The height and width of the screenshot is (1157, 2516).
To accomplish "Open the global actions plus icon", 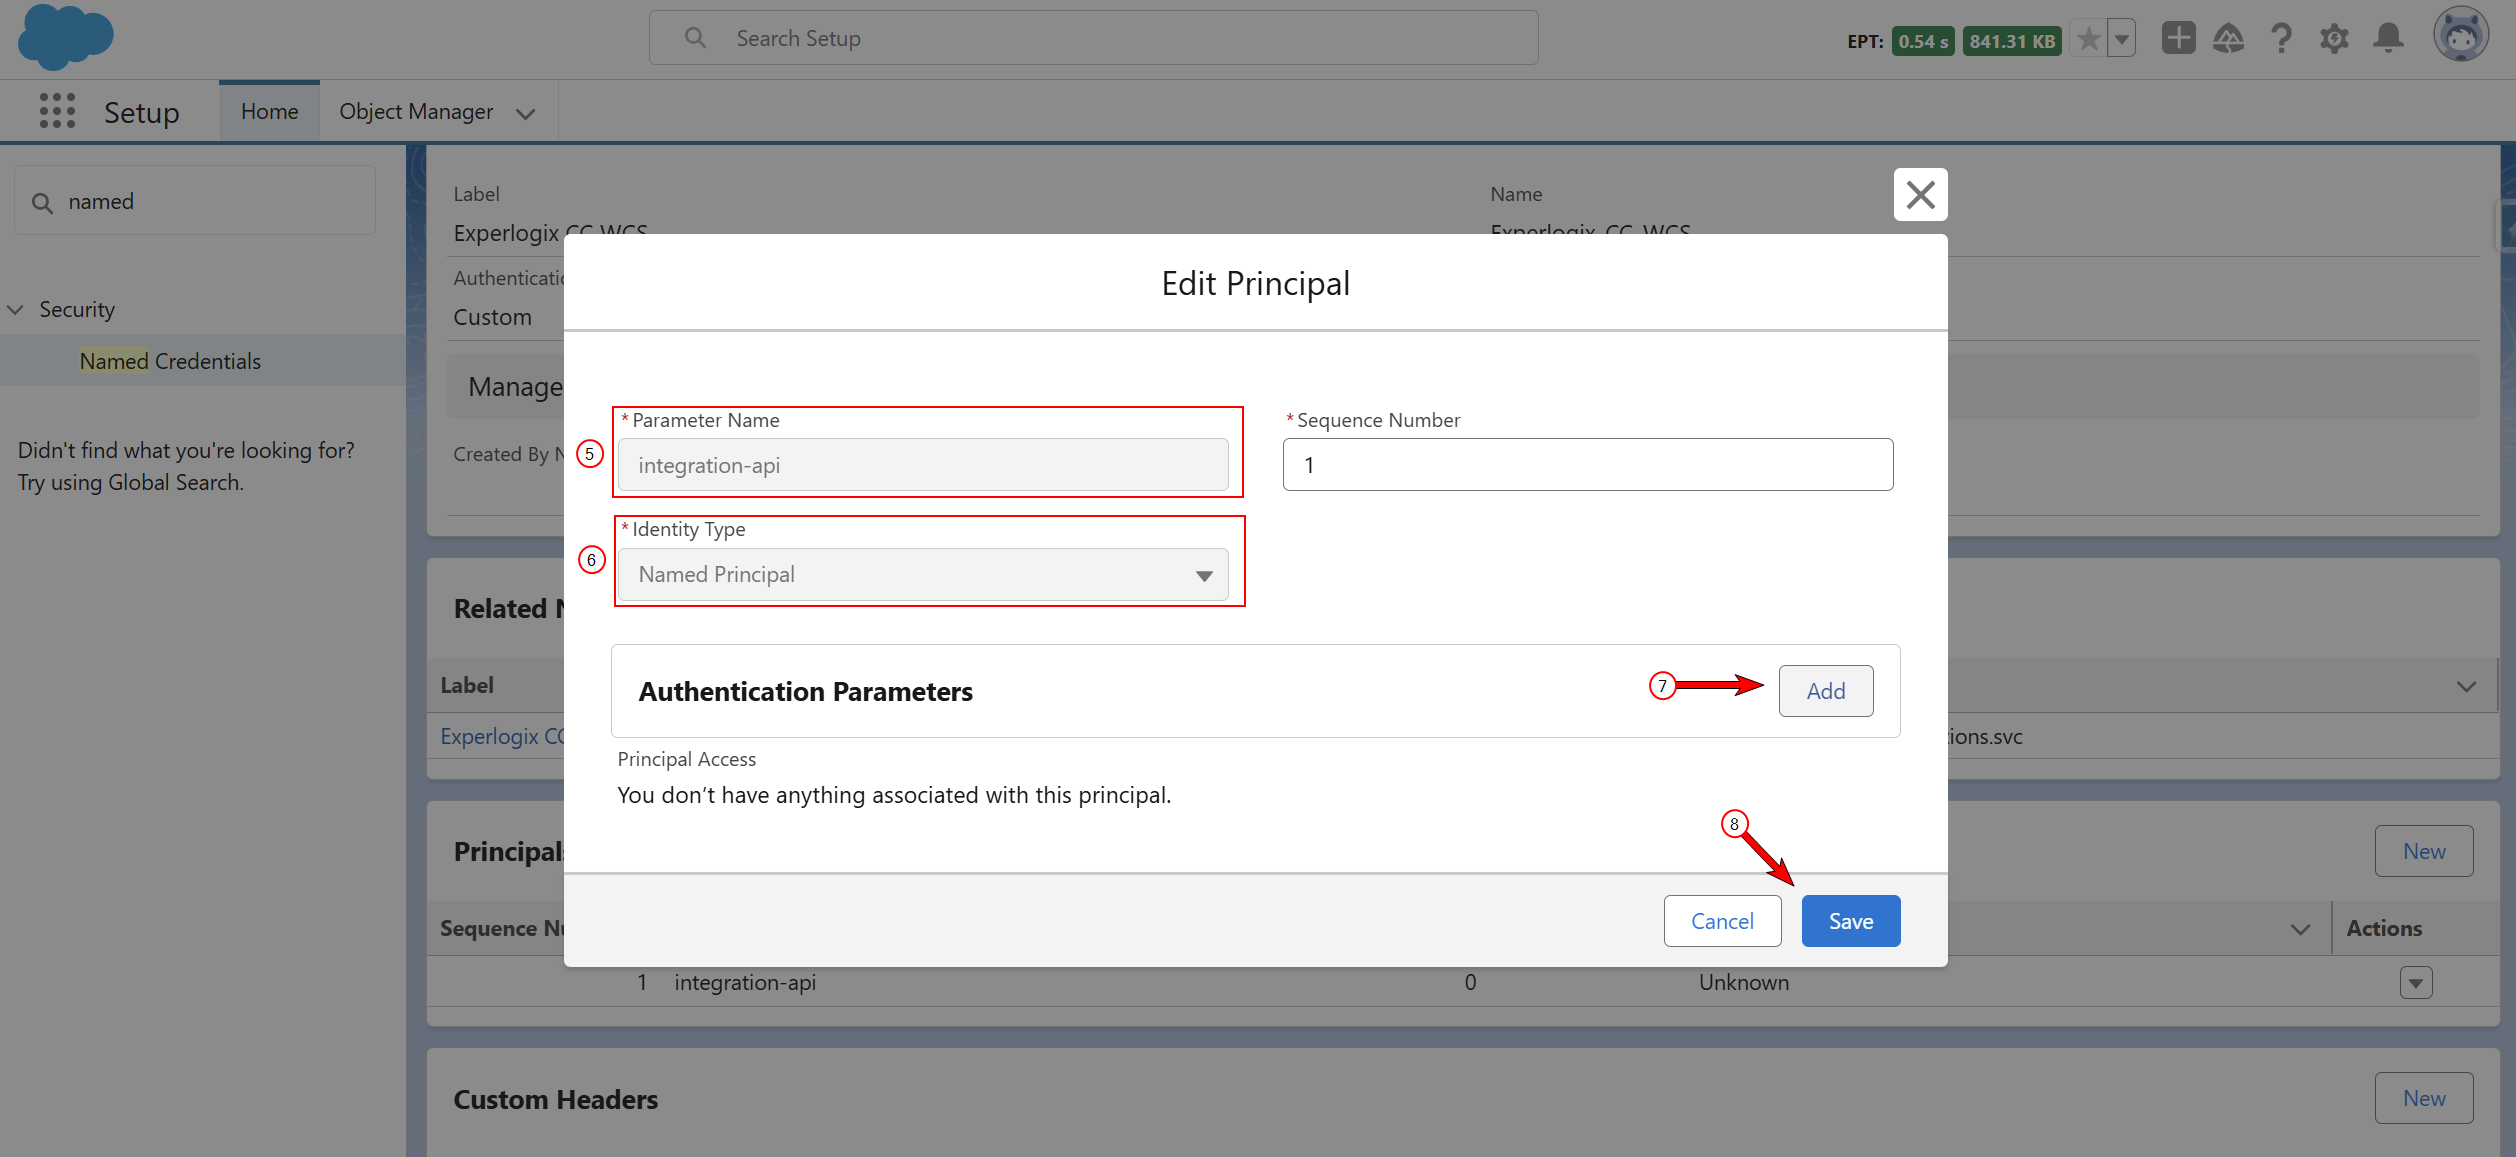I will pyautogui.click(x=2178, y=39).
